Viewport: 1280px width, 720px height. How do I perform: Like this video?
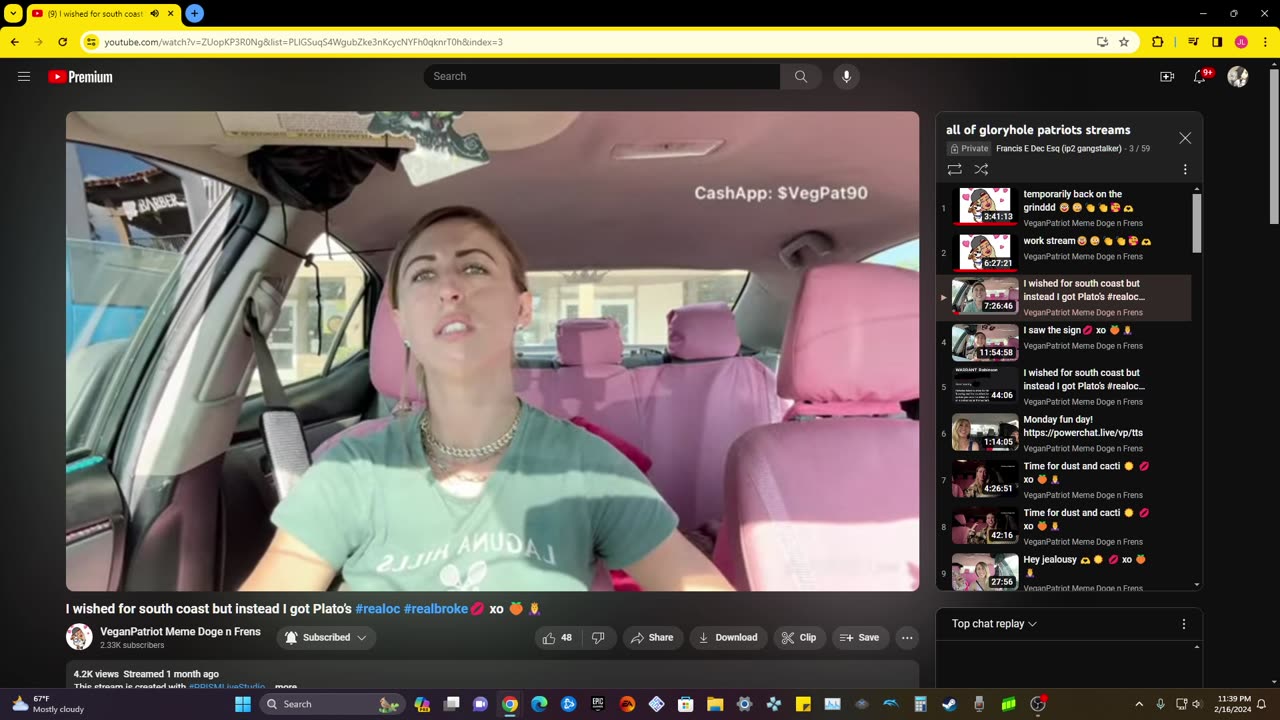coord(557,638)
